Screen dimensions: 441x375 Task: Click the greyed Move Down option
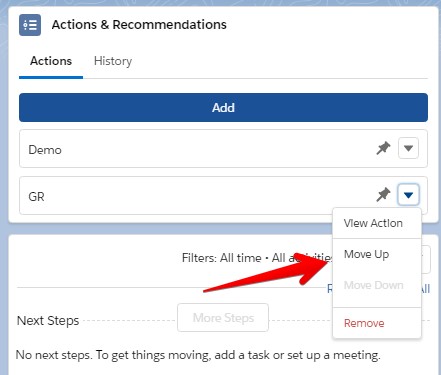coord(374,285)
